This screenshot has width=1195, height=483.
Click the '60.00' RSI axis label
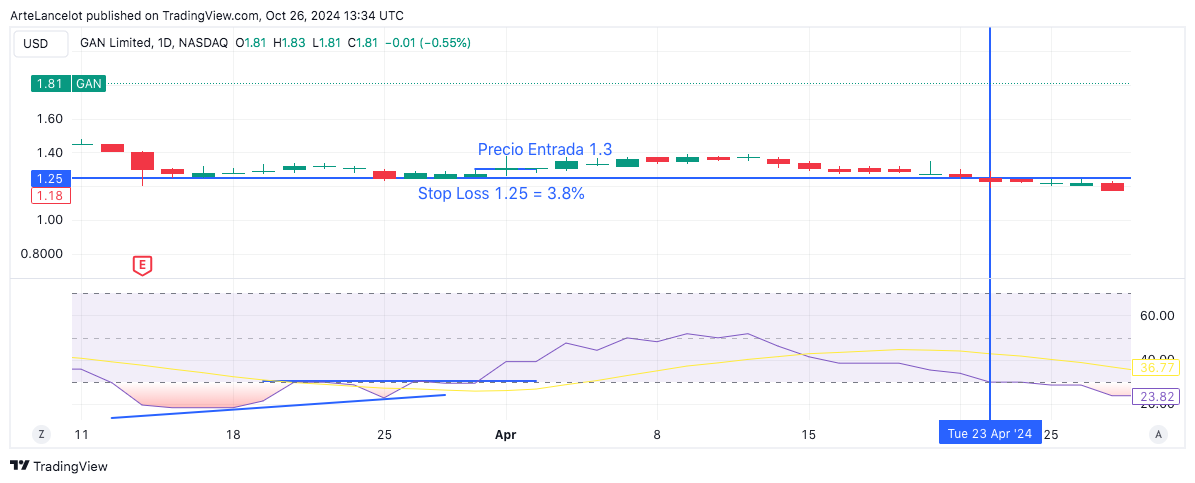coord(1155,315)
